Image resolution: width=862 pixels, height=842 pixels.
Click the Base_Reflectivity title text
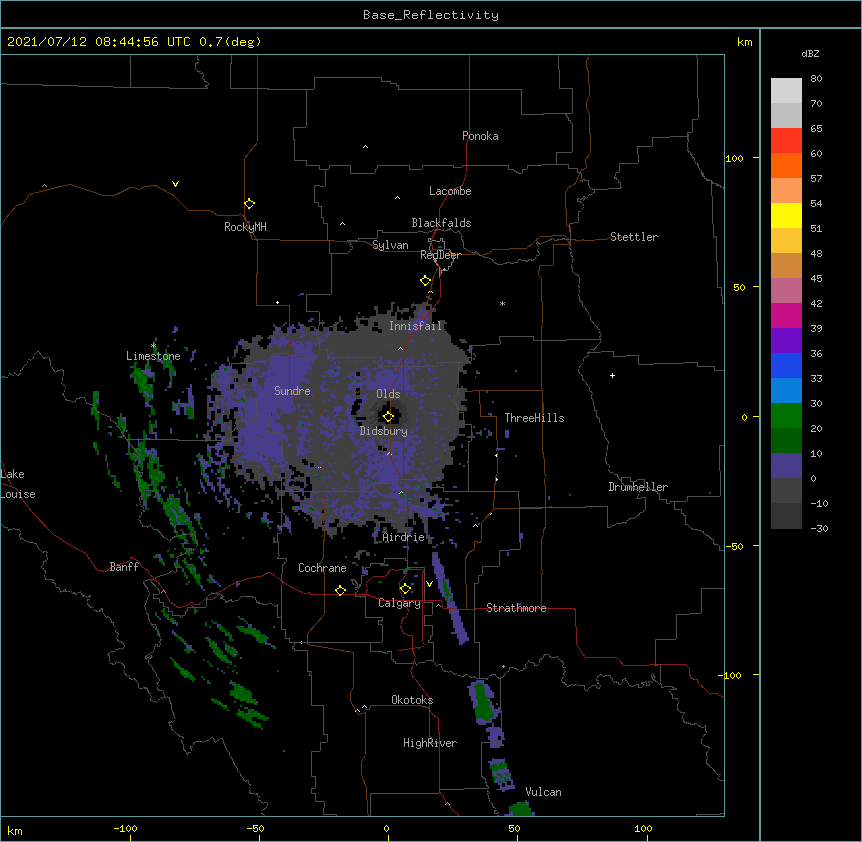pyautogui.click(x=431, y=15)
